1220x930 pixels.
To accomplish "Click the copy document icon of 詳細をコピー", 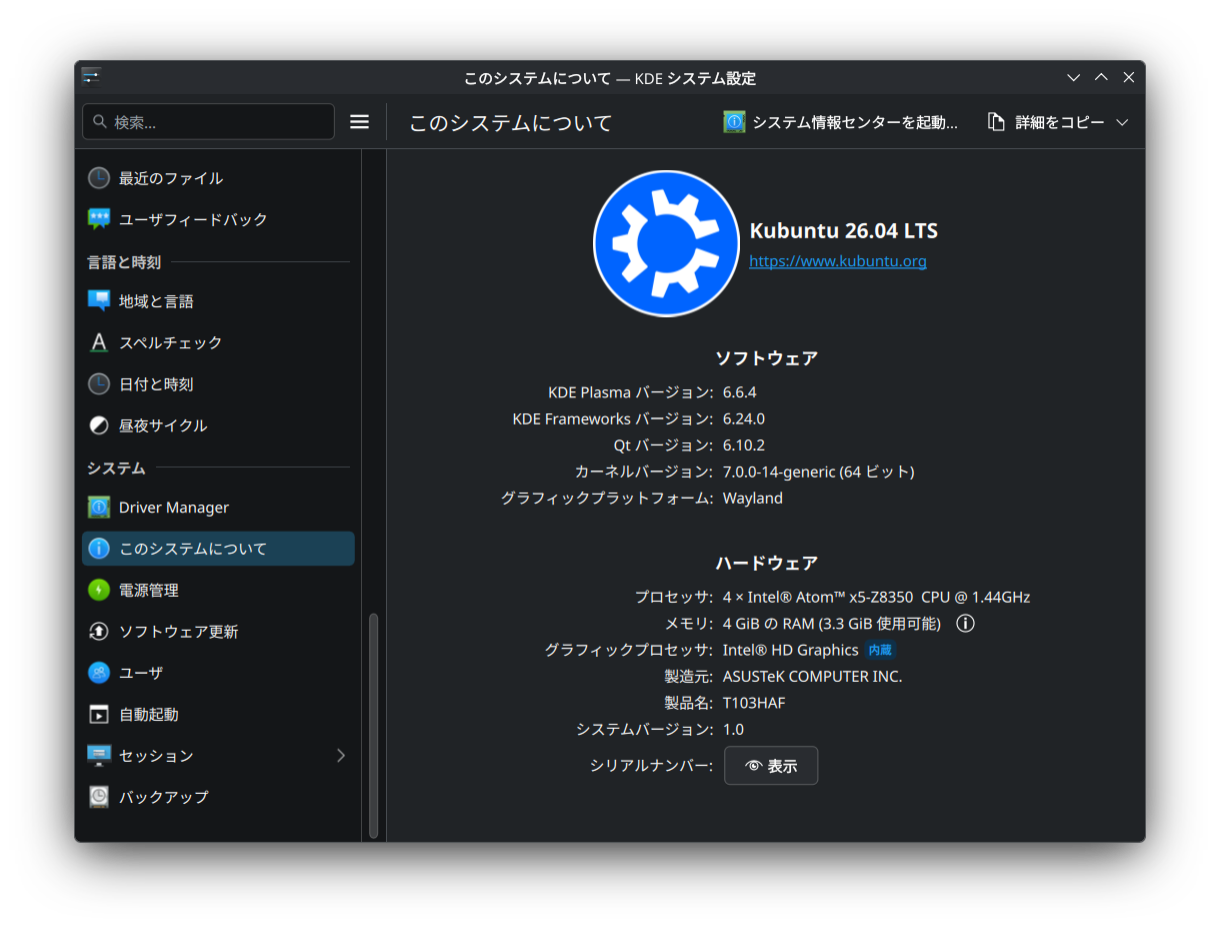I will tap(996, 122).
